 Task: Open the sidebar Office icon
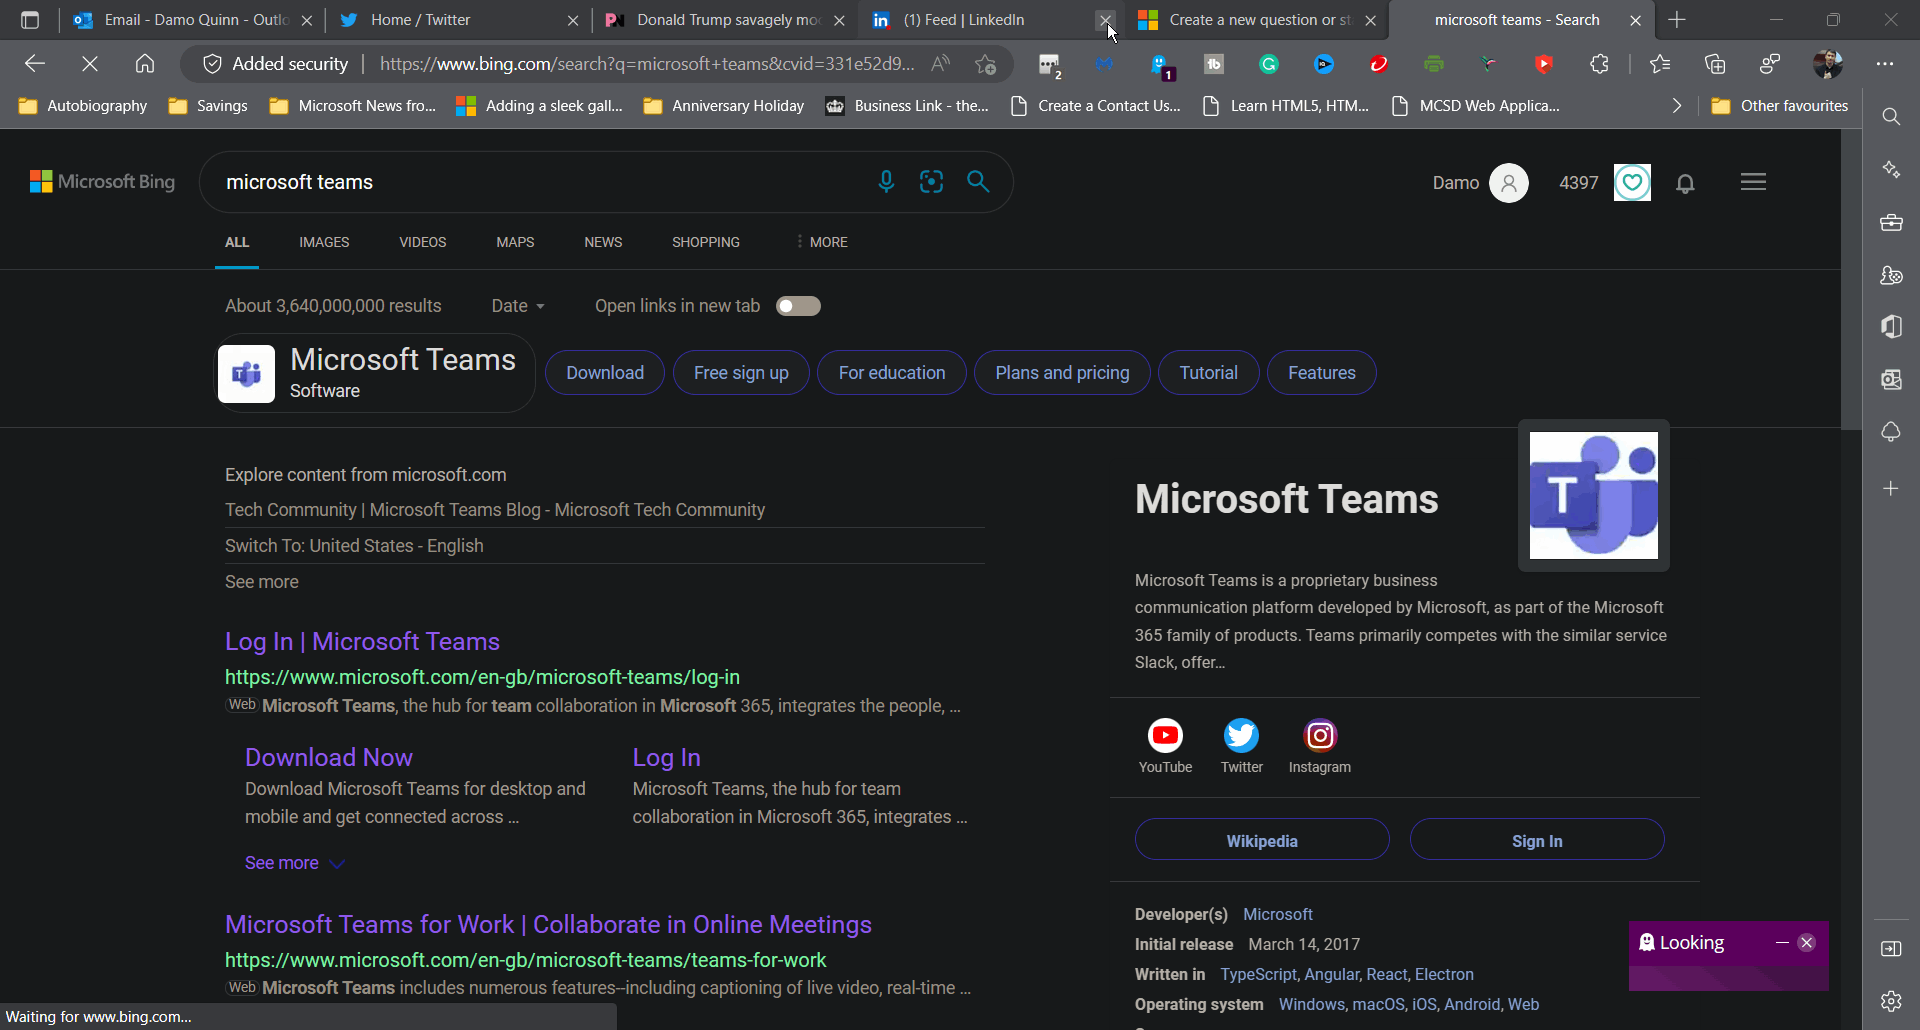coord(1891,326)
